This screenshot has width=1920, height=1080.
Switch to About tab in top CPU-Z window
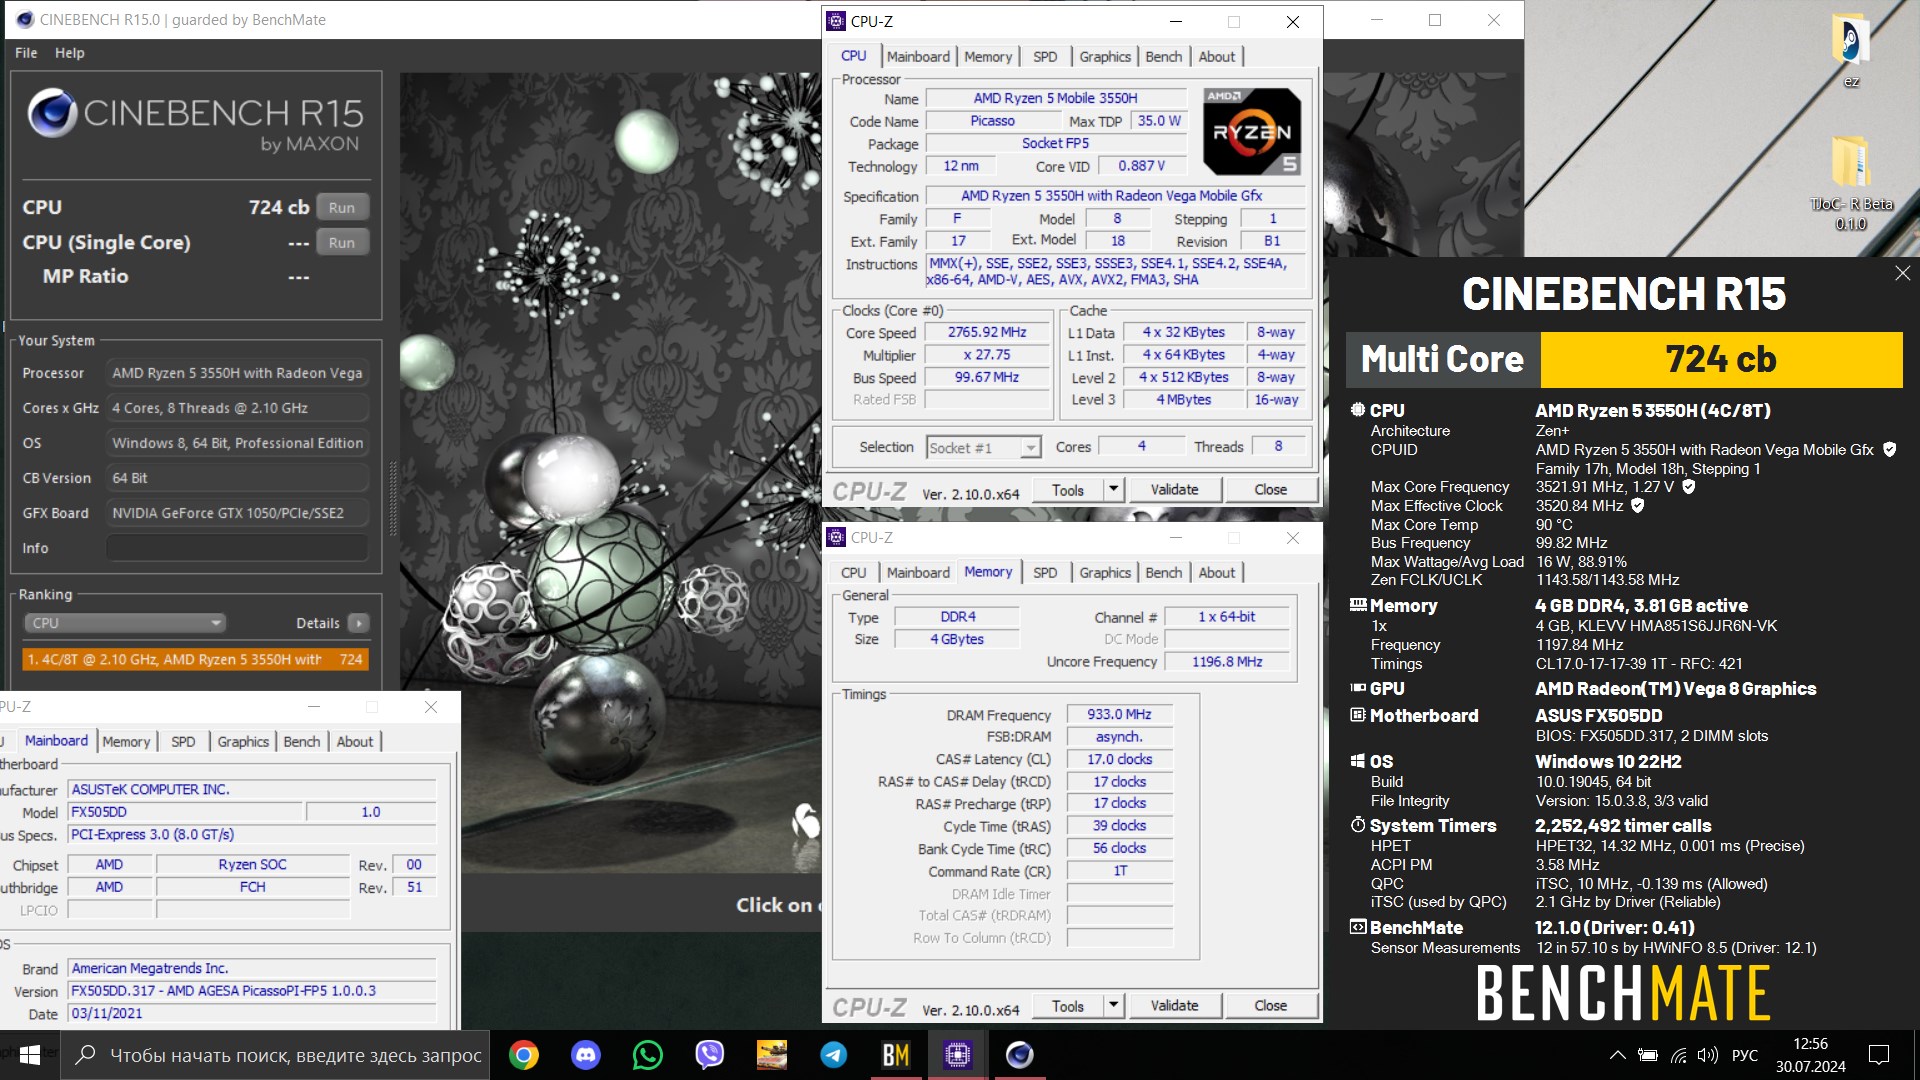click(1217, 57)
